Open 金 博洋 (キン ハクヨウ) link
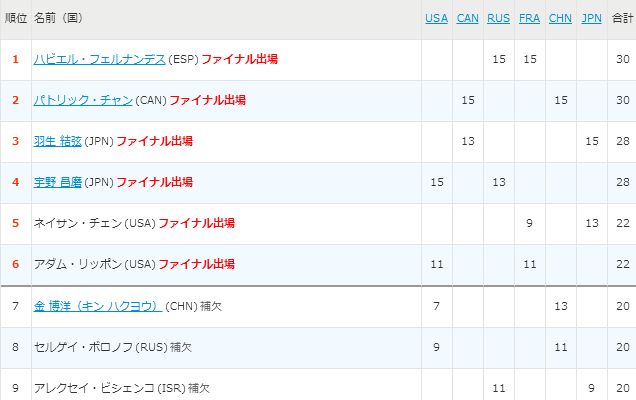Viewport: 636px width, 400px height. 96,306
